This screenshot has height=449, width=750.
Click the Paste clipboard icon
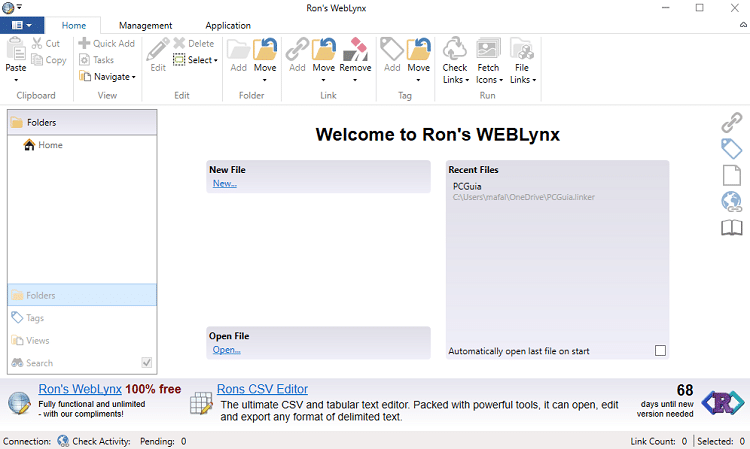16,49
